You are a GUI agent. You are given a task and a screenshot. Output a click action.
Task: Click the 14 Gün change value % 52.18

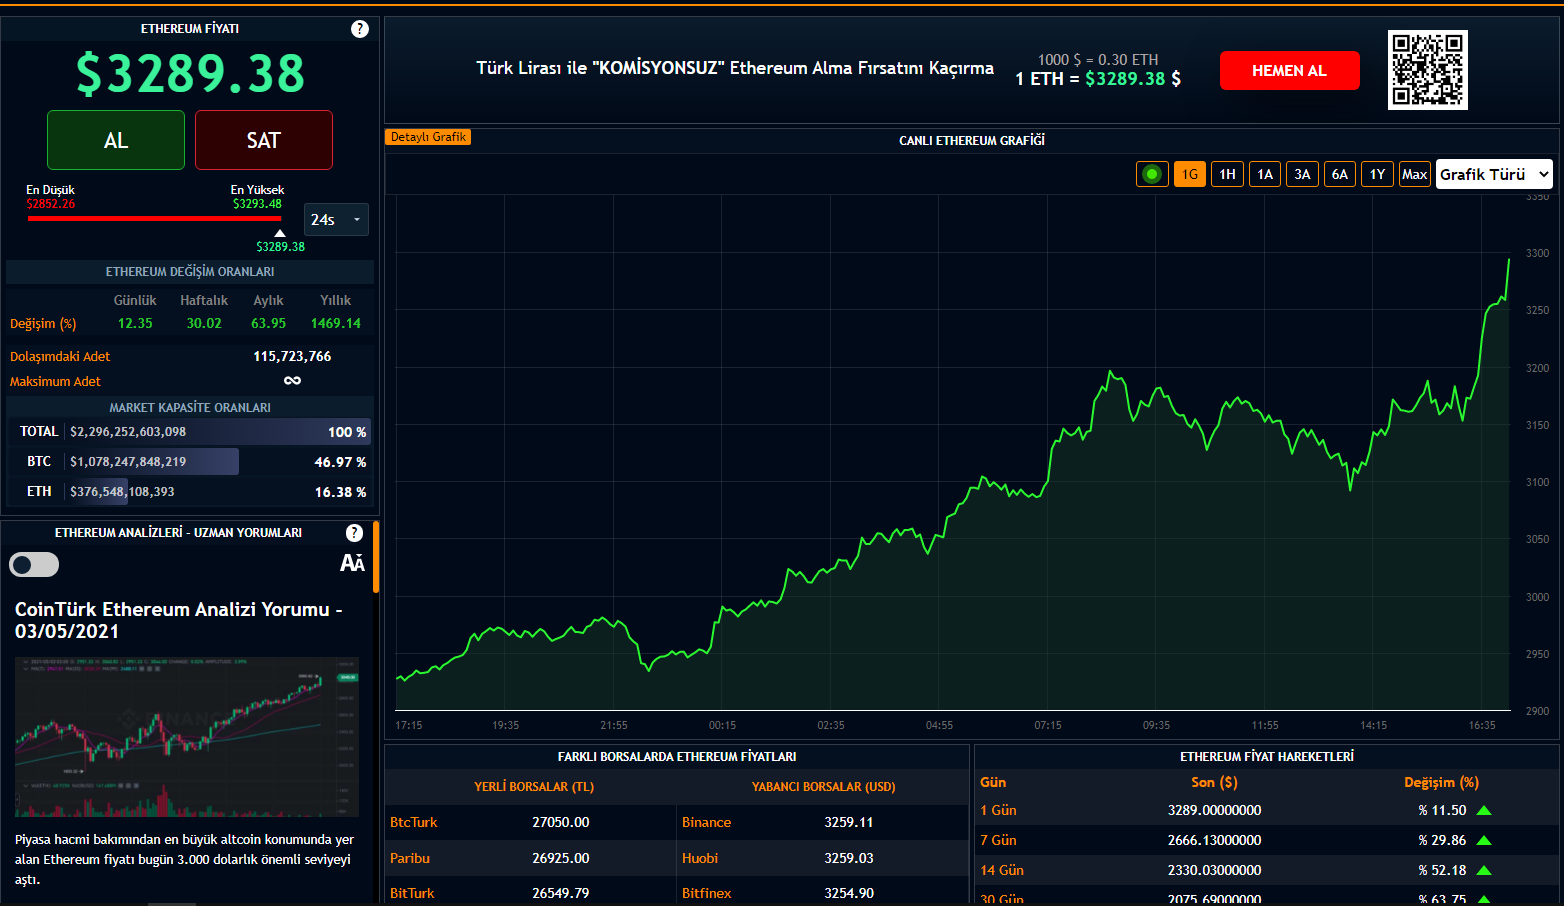pyautogui.click(x=1442, y=871)
